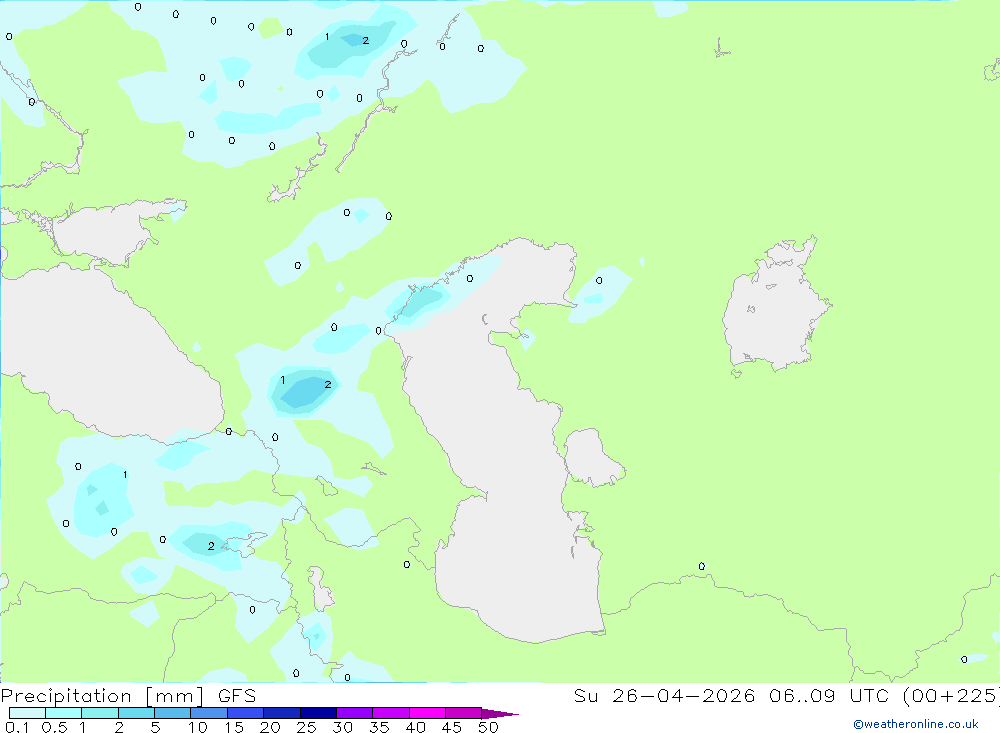This screenshot has width=1000, height=733.
Task: Choose the 25–30 mm dark navy swatch
Action: (x=318, y=713)
